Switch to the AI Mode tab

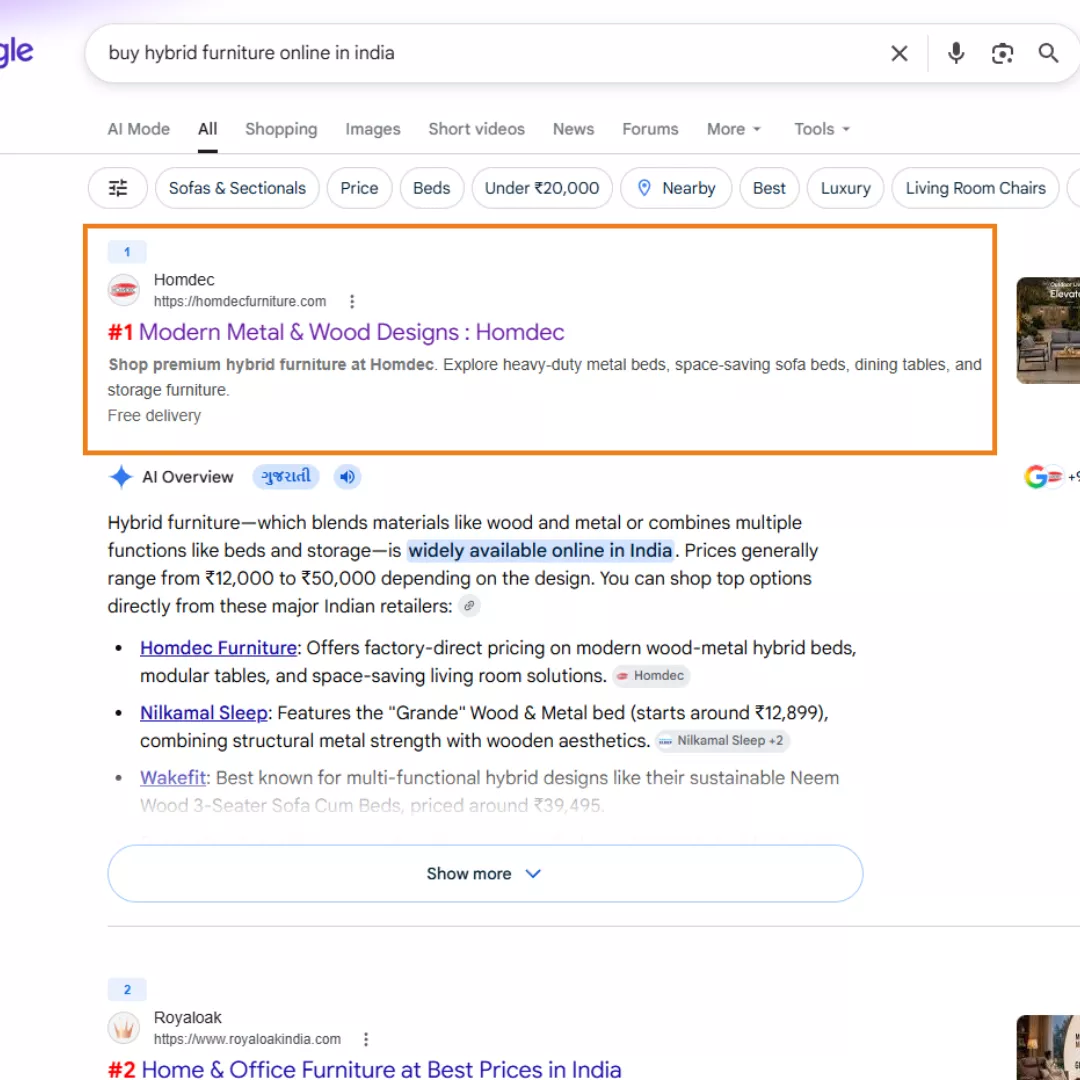point(138,129)
